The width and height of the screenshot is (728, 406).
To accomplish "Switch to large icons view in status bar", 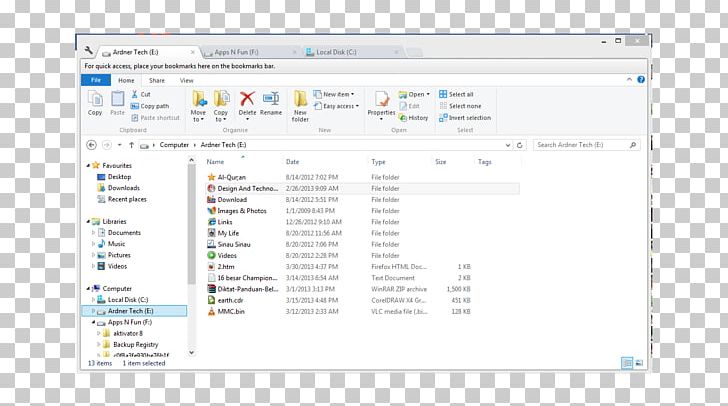I will pos(640,363).
